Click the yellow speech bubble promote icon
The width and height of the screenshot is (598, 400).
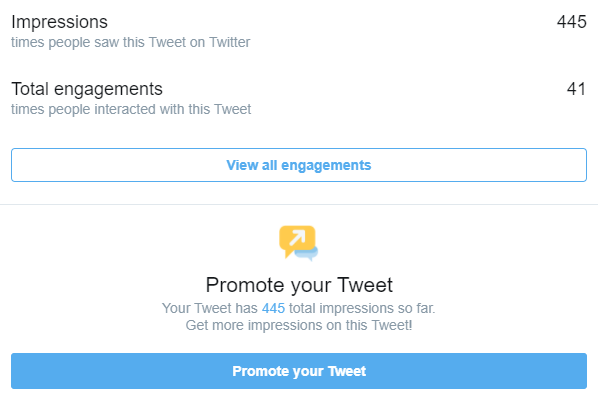[297, 241]
